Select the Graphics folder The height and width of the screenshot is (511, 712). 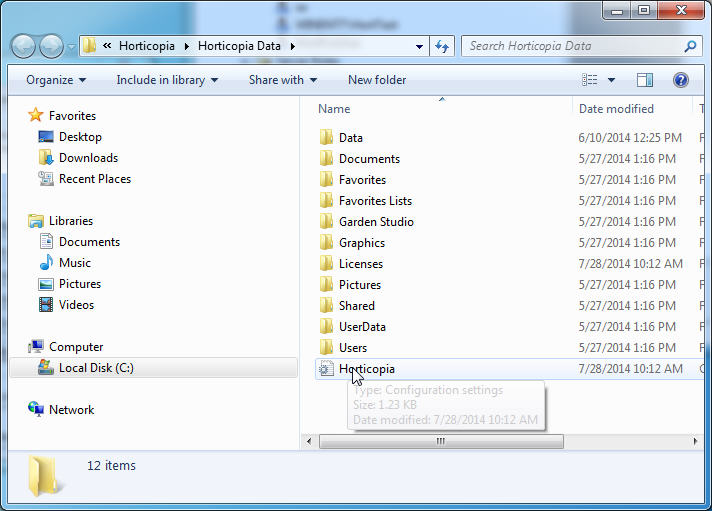tap(352, 243)
